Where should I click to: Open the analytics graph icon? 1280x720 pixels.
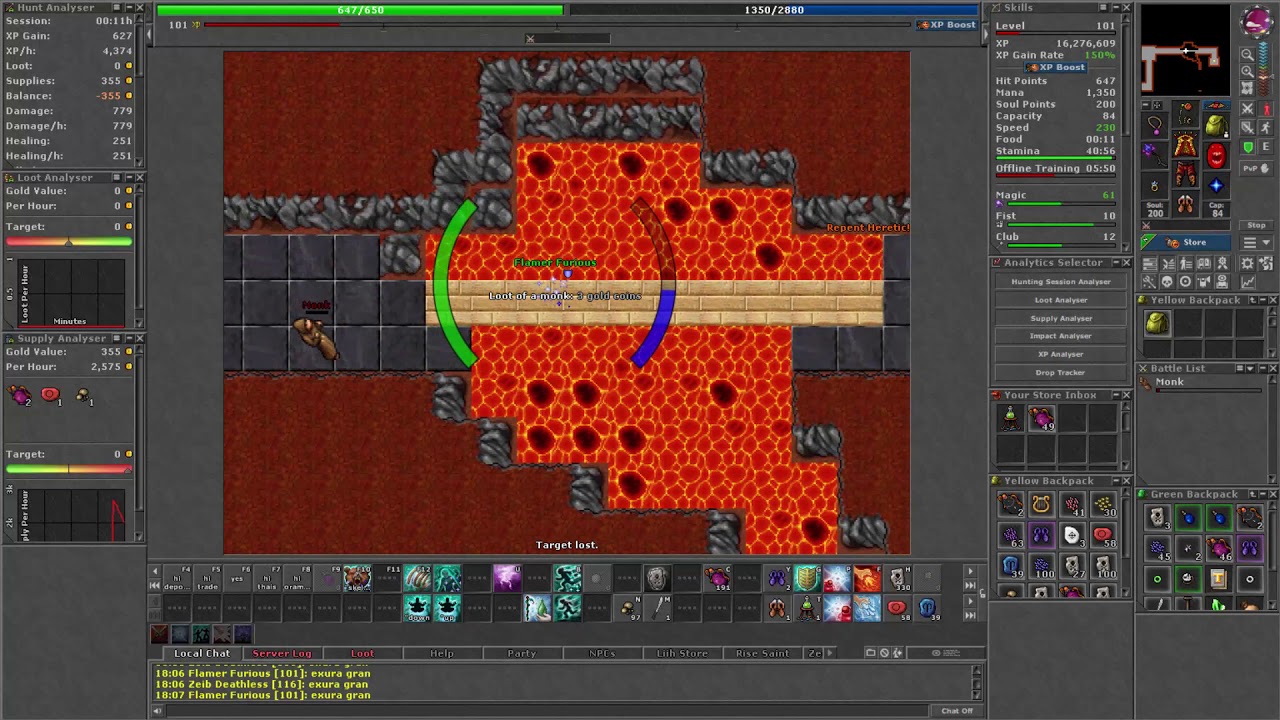pyautogui.click(x=1248, y=282)
